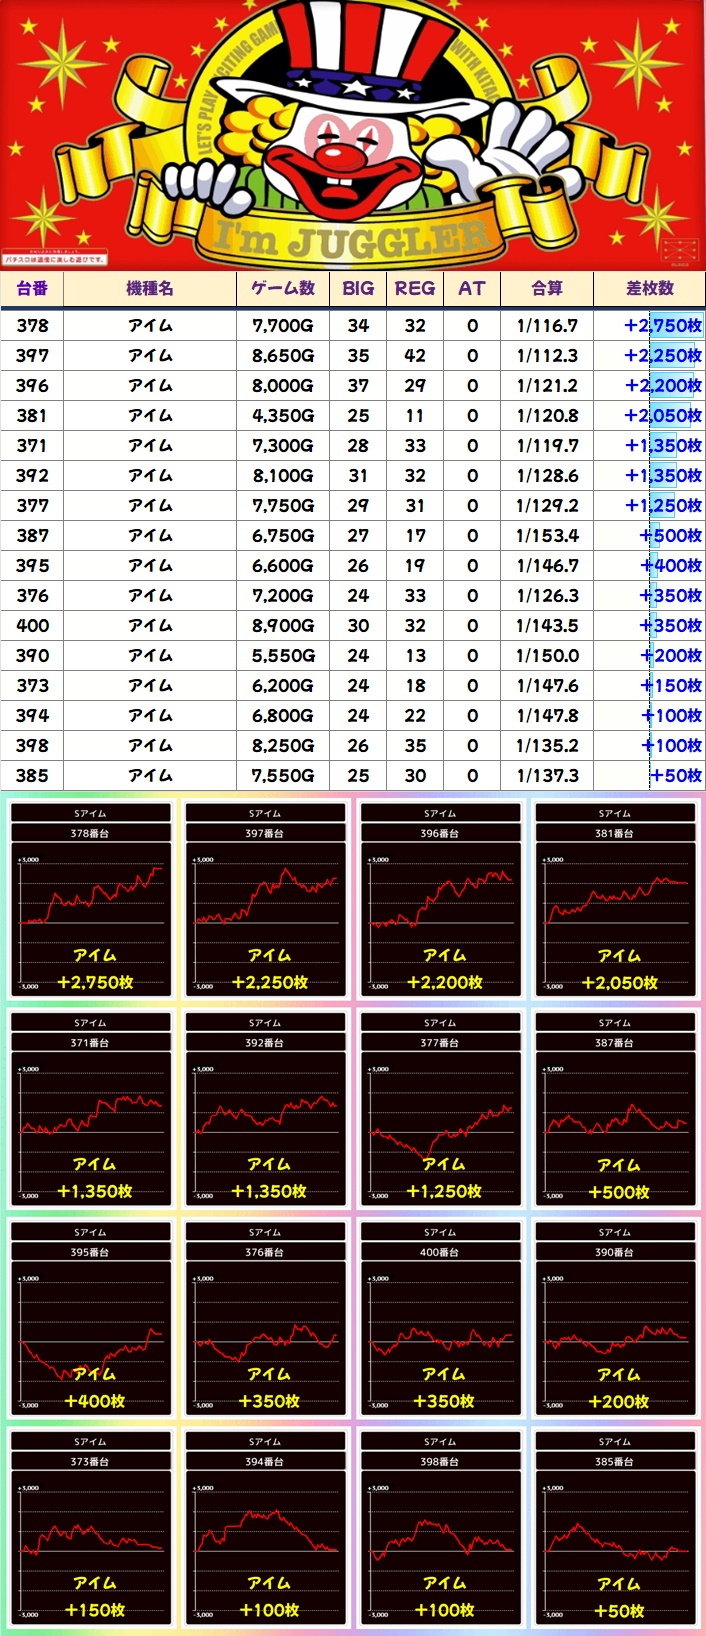Click the small warning label in banner corner
The width and height of the screenshot is (706, 1636).
click(x=55, y=258)
